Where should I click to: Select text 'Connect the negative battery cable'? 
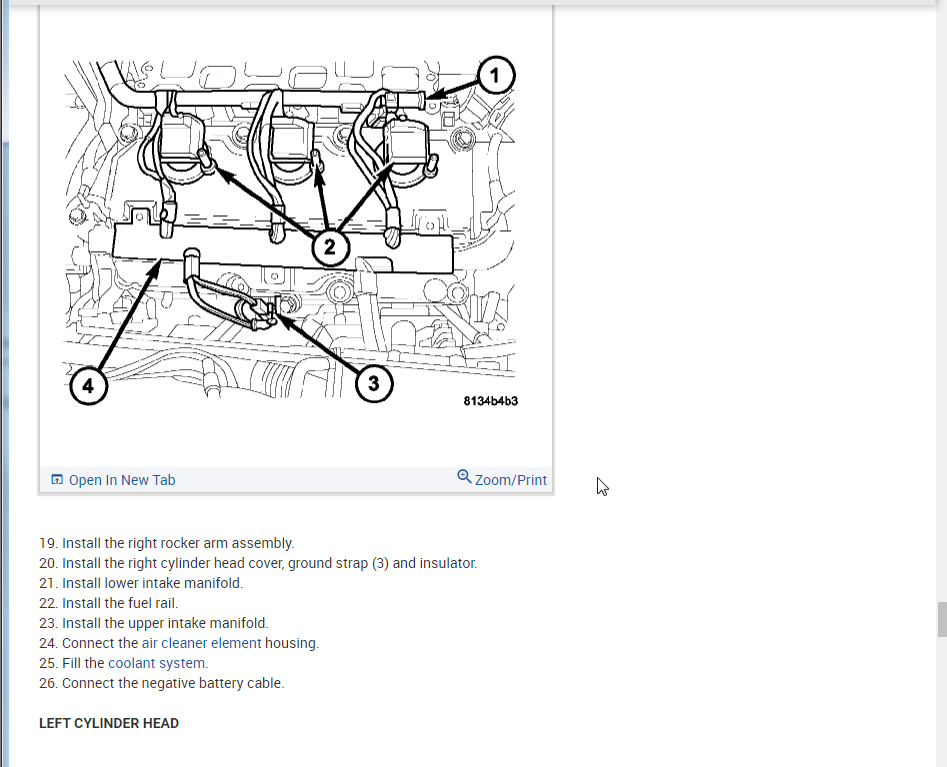pos(173,683)
